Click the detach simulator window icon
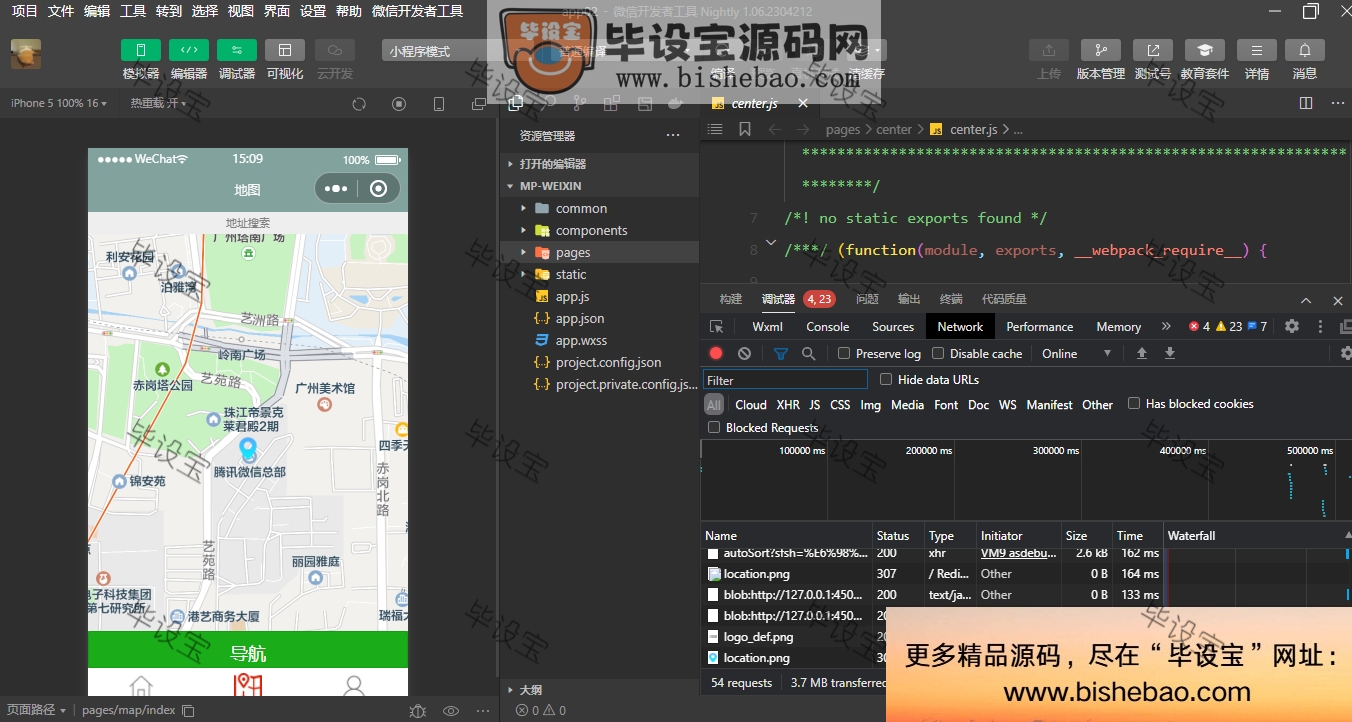Viewport: 1352px width, 722px height. click(x=478, y=104)
